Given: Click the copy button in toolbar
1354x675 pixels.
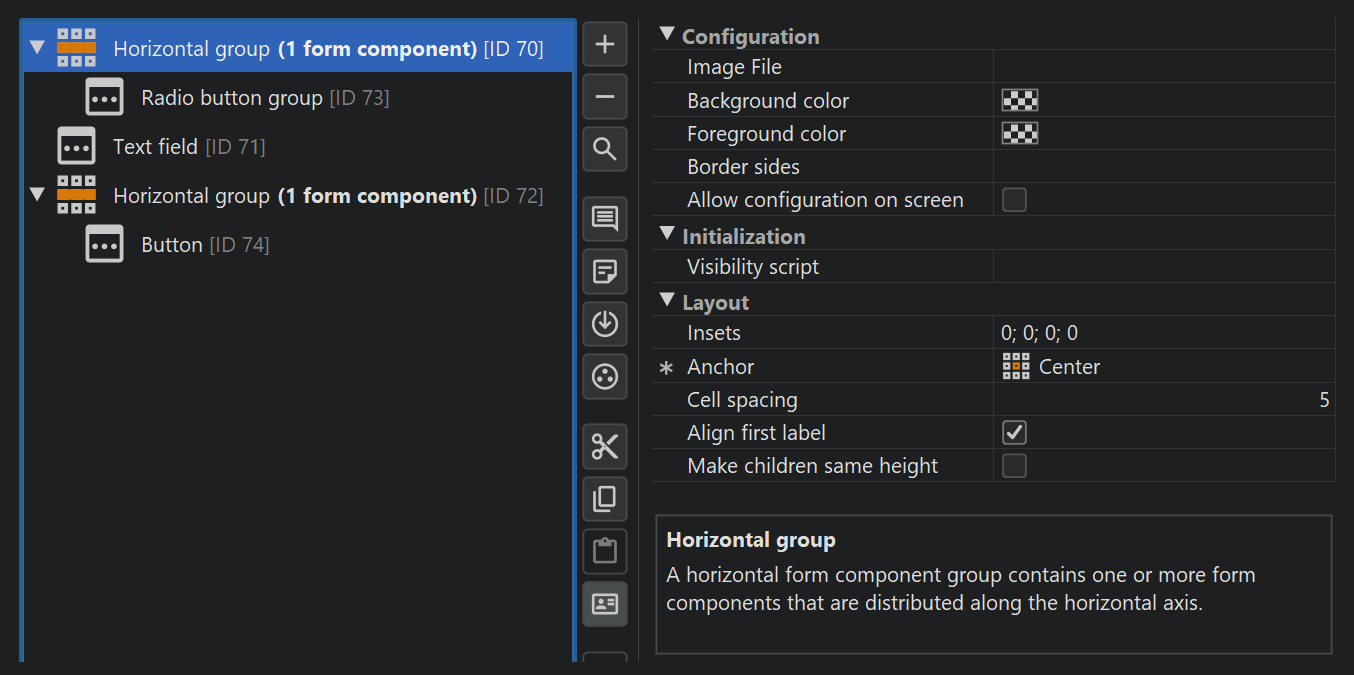Looking at the screenshot, I should click(x=605, y=498).
